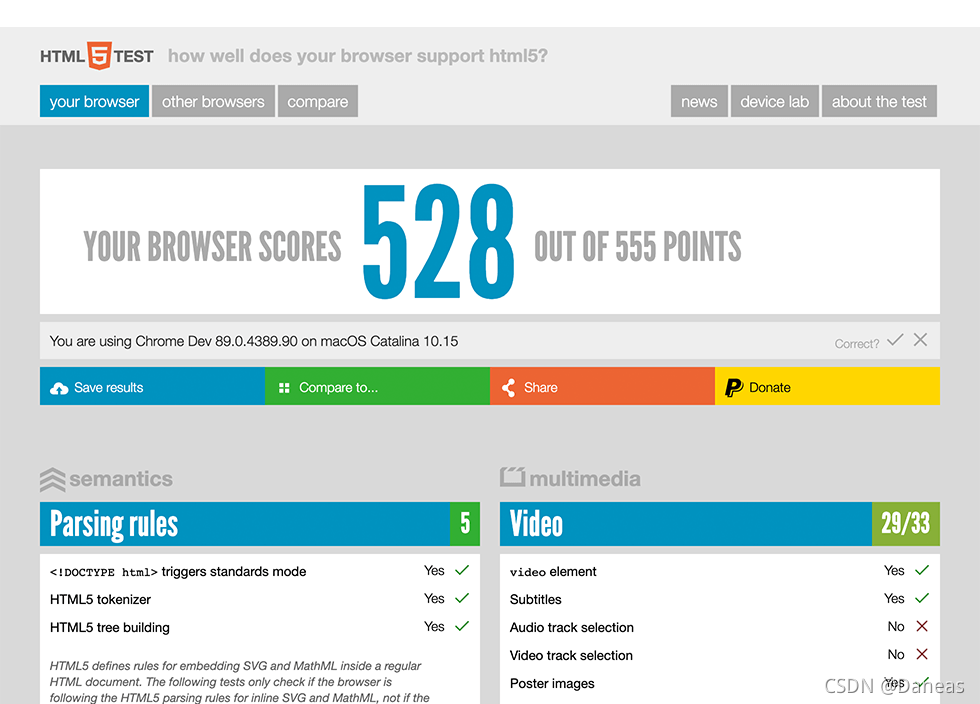
Task: Click the HTML5 TEST site title
Action: pos(97,56)
